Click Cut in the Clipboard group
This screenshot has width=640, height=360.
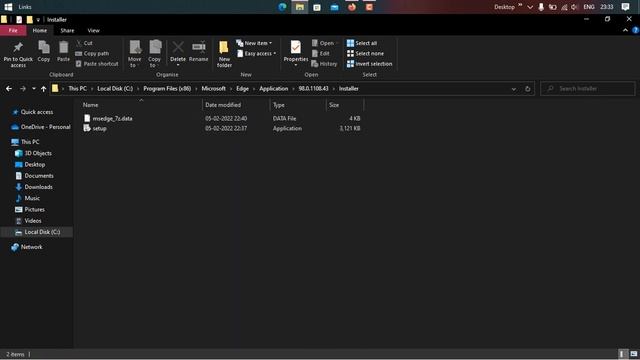[84, 43]
